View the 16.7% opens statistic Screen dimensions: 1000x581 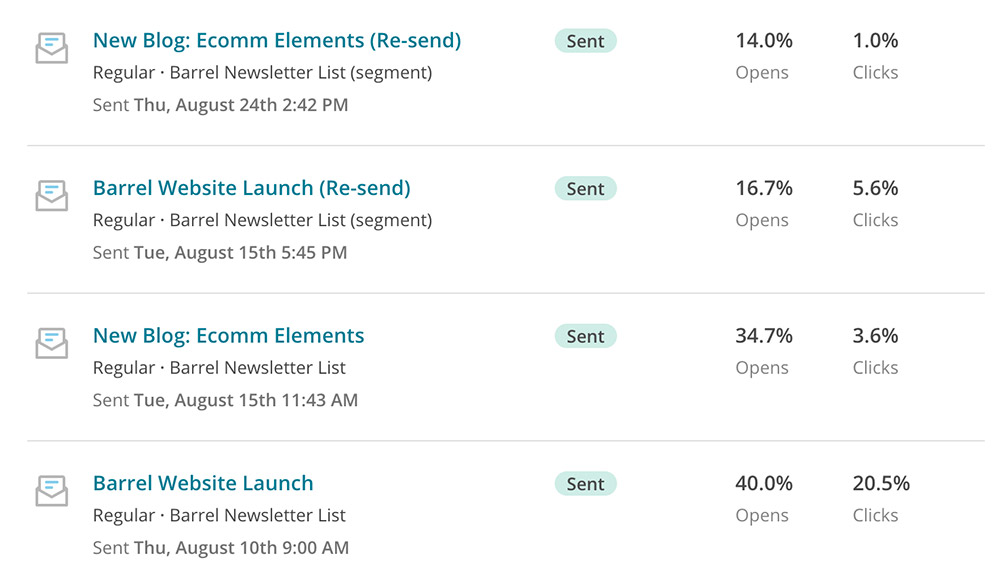[x=763, y=188]
